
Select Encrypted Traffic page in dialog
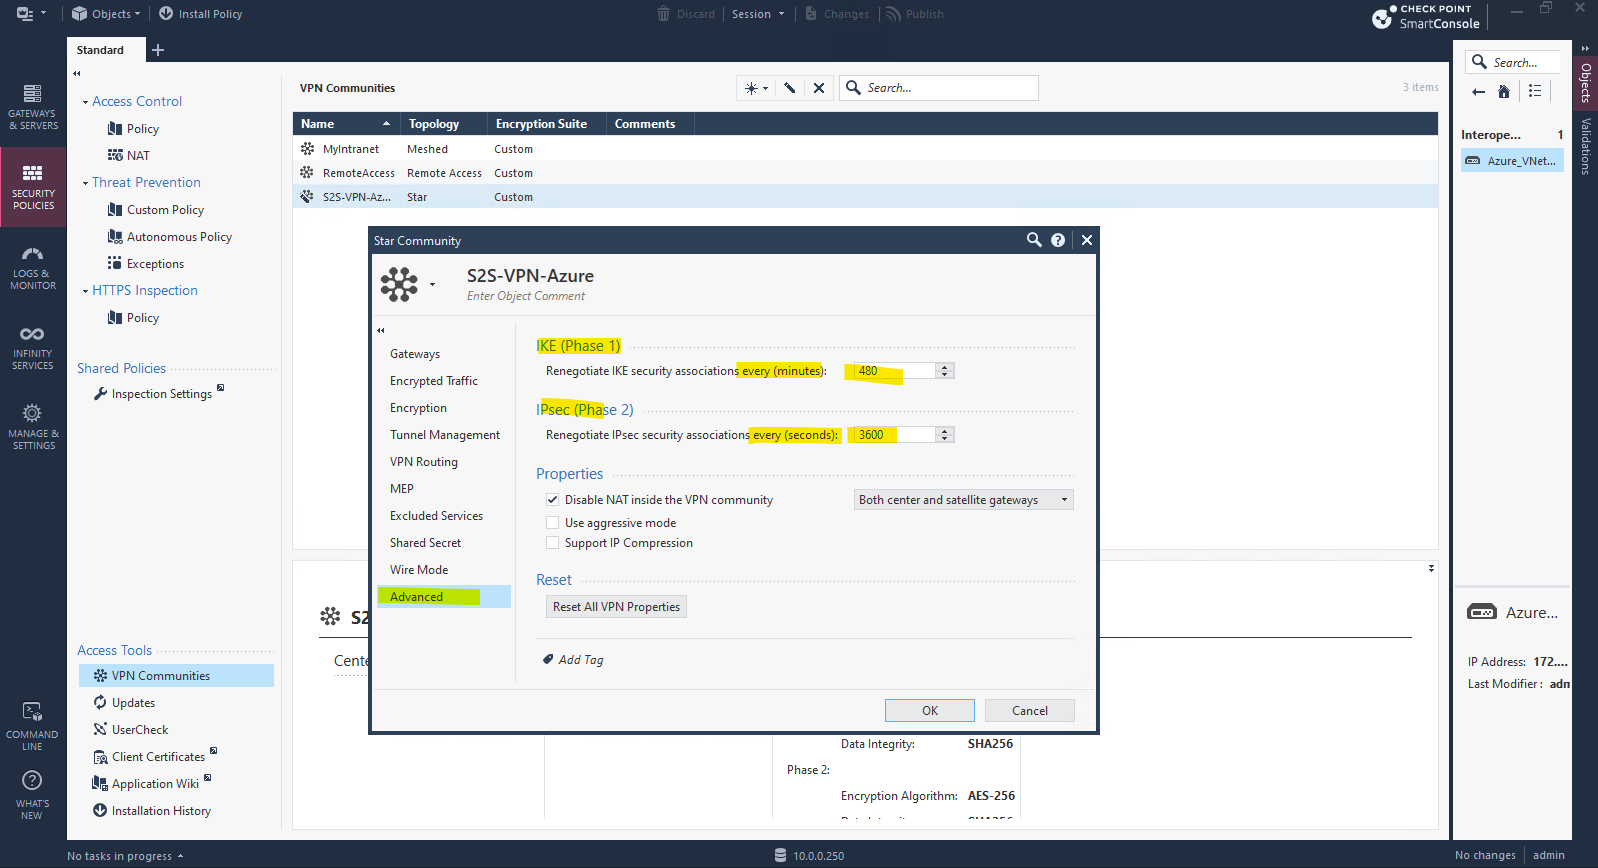[x=434, y=381]
